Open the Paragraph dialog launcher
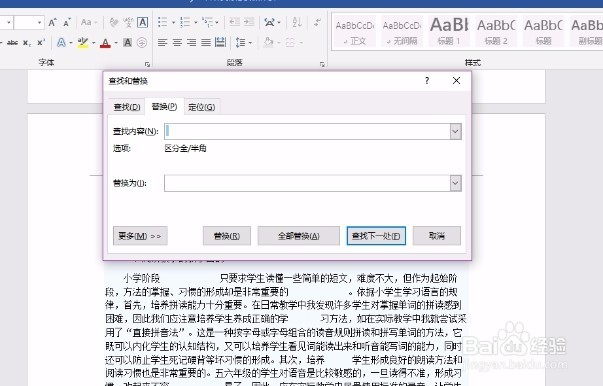This screenshot has width=603, height=386. [x=322, y=64]
